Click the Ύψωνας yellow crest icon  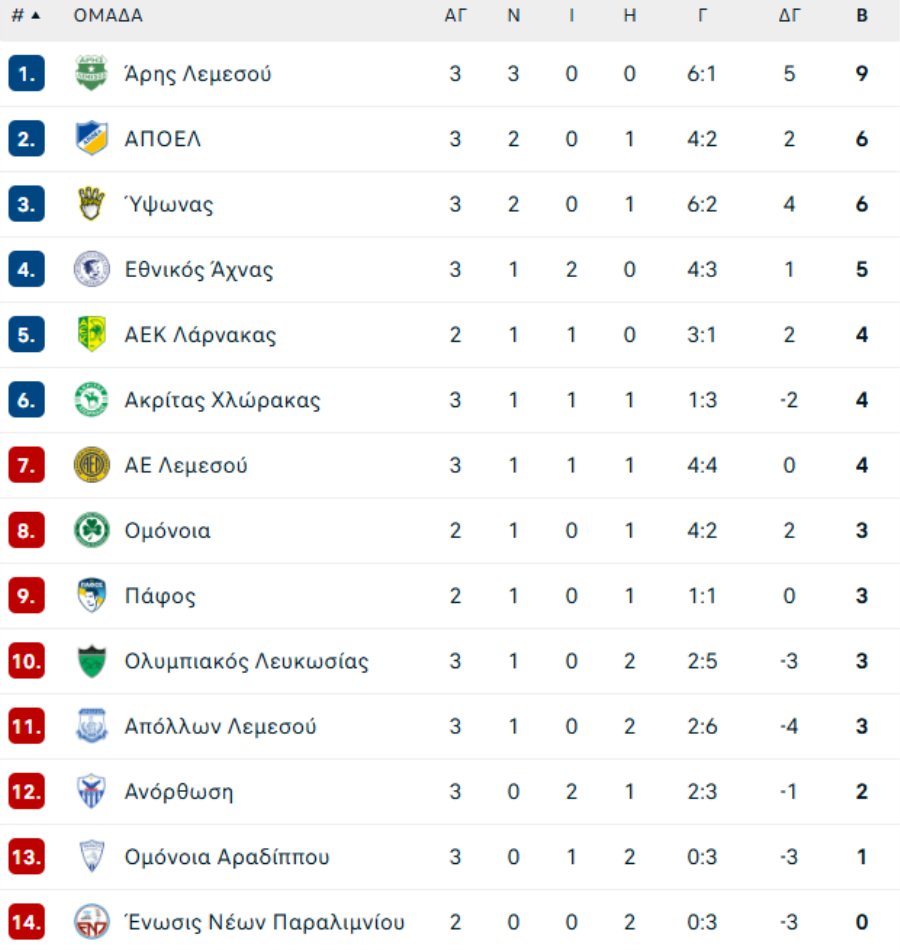pos(91,204)
